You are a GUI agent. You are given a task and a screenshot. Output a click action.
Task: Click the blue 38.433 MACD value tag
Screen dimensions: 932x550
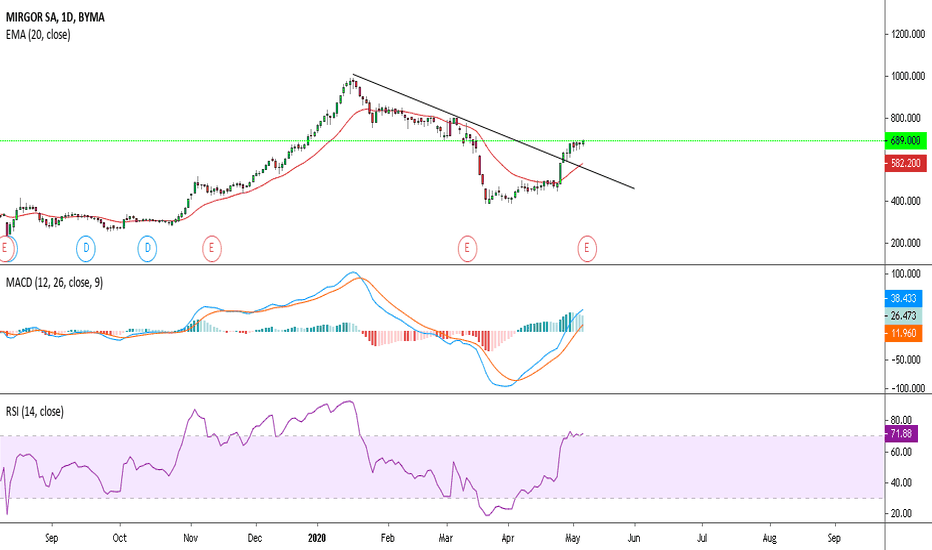(903, 298)
